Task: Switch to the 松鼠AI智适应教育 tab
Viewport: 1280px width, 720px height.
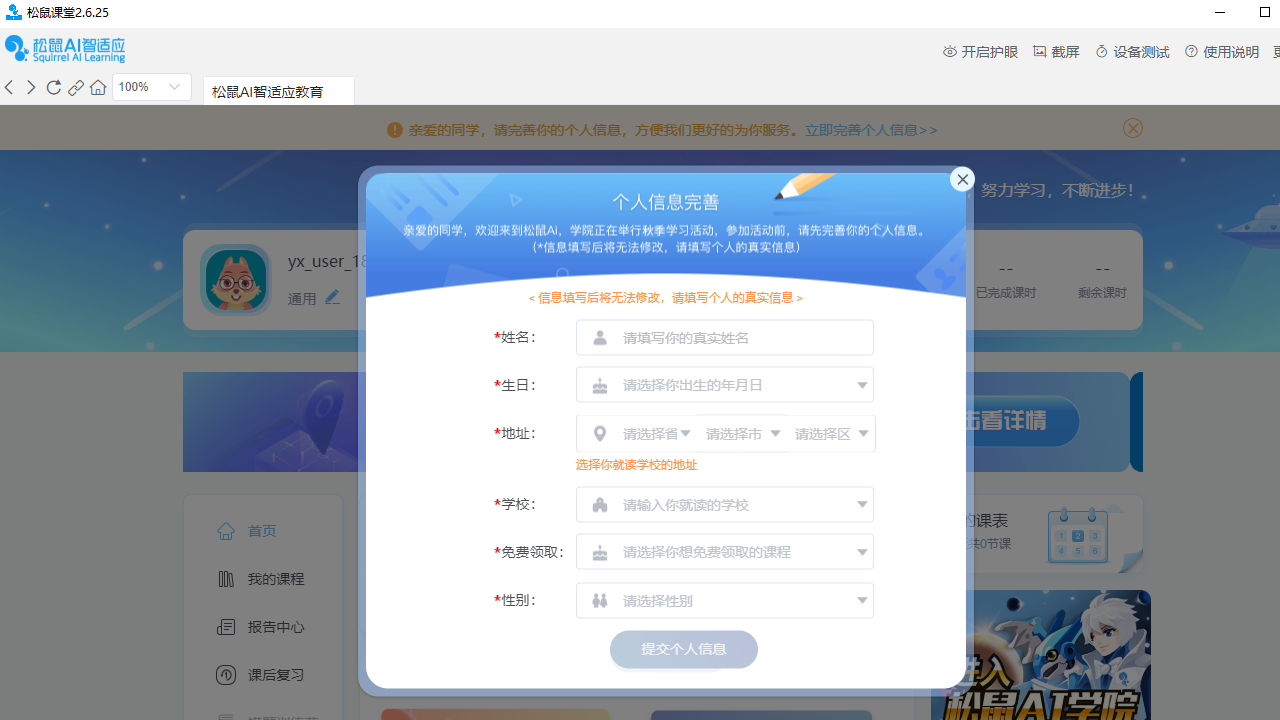Action: pos(267,91)
